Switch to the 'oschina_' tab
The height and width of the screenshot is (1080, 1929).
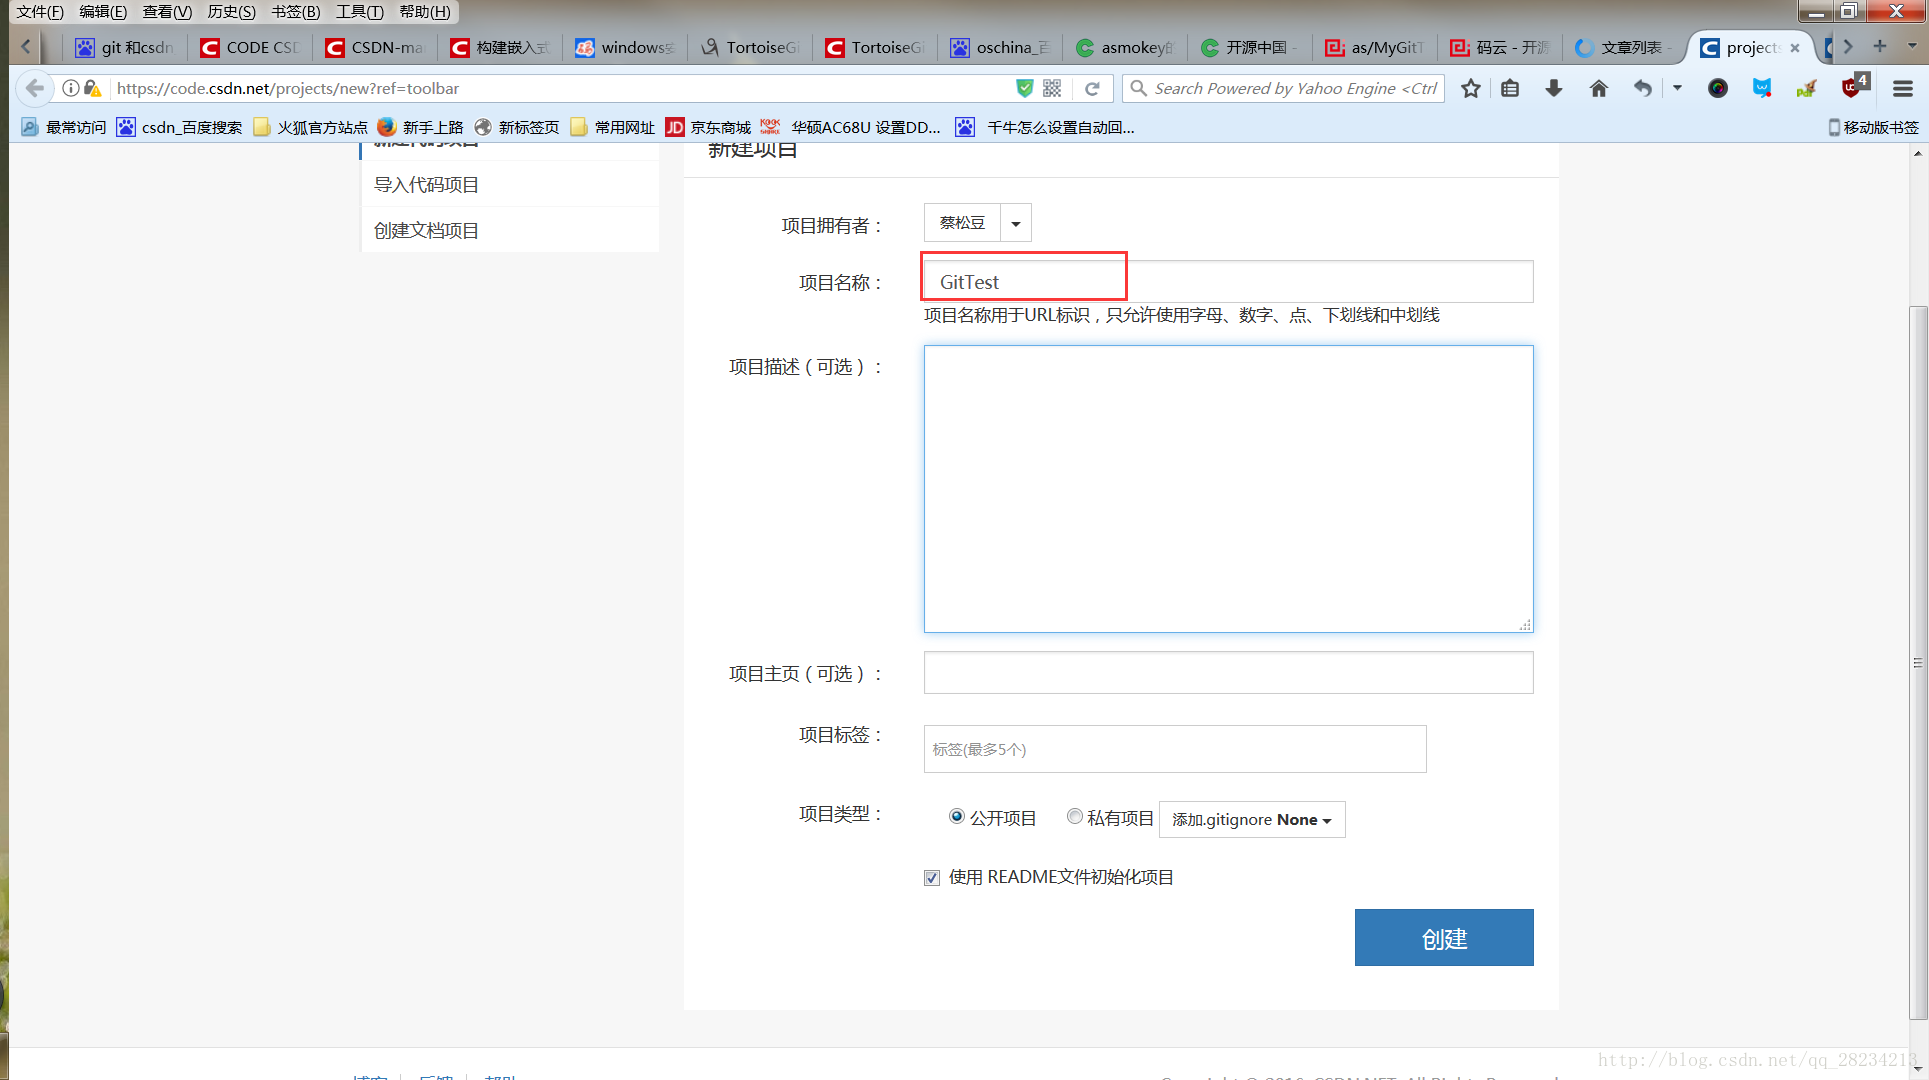(1000, 47)
